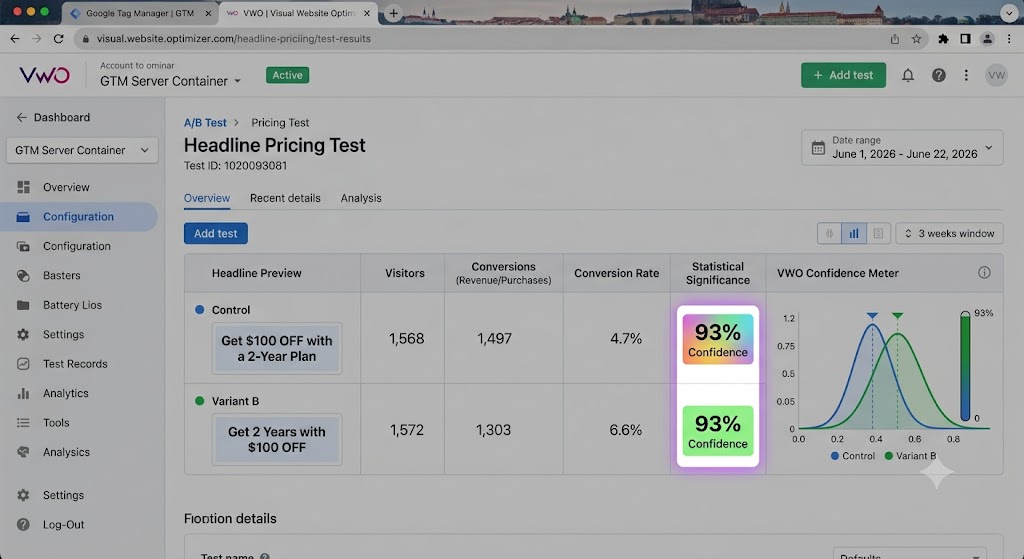
Task: Open the Date range dropdown
Action: pos(902,148)
